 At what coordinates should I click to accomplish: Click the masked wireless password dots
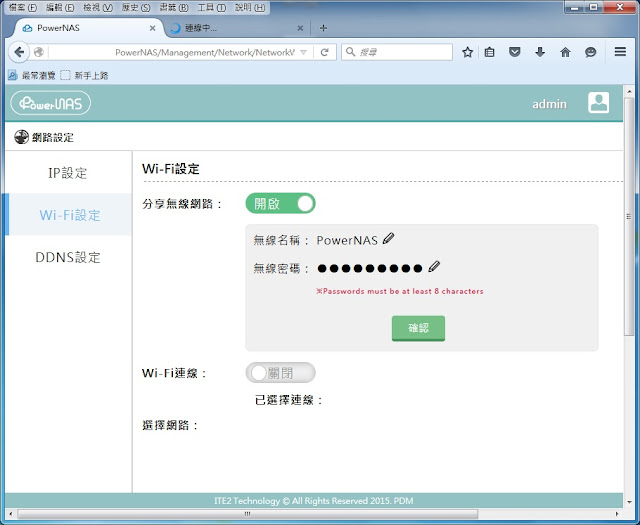pos(370,268)
